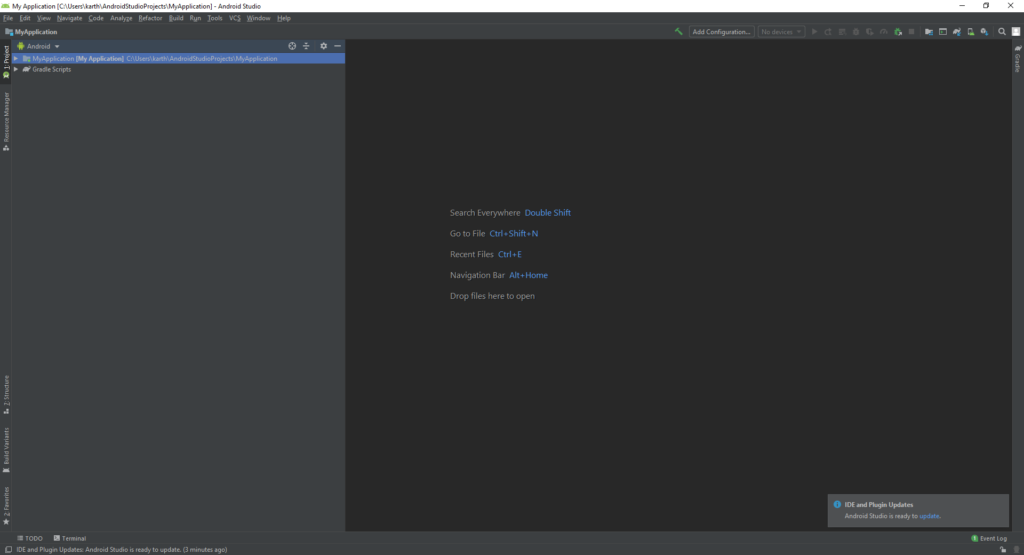The image size is (1024, 555).
Task: Hide the Project panel with minus icon
Action: pyautogui.click(x=338, y=46)
